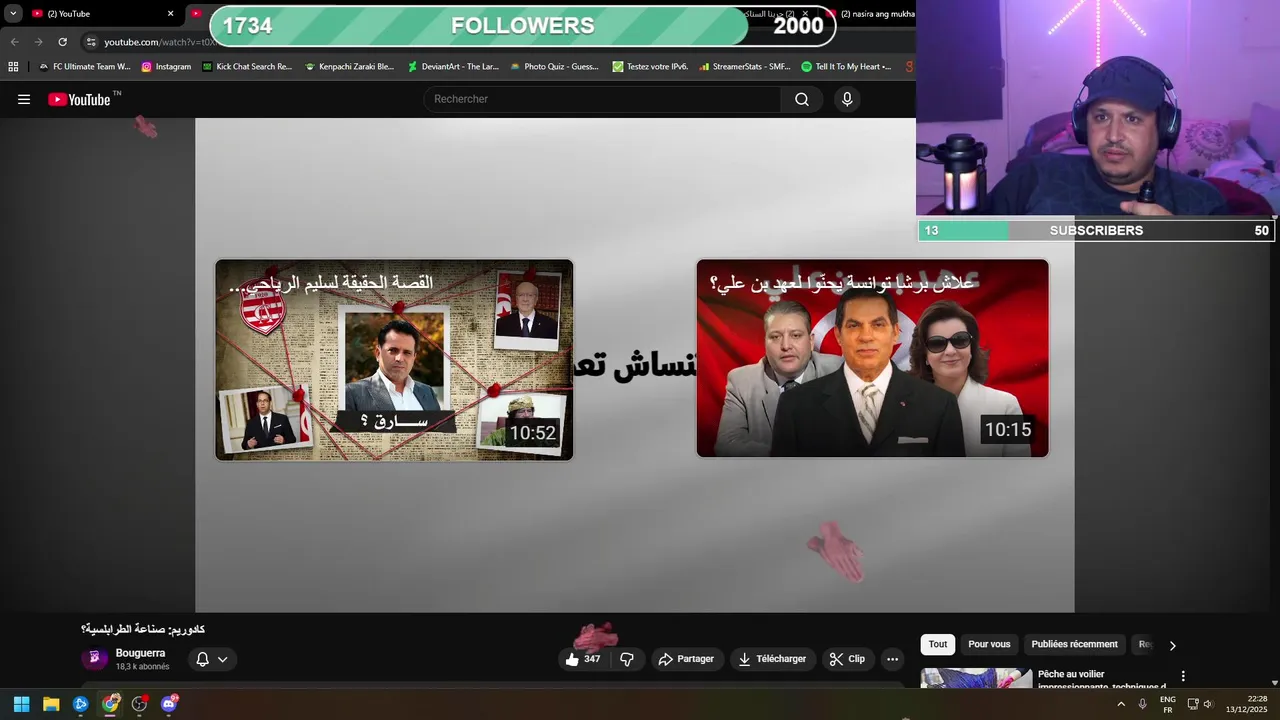Image resolution: width=1280 pixels, height=720 pixels.
Task: Switch to the (2) YouTube browser tab
Action: [98, 14]
